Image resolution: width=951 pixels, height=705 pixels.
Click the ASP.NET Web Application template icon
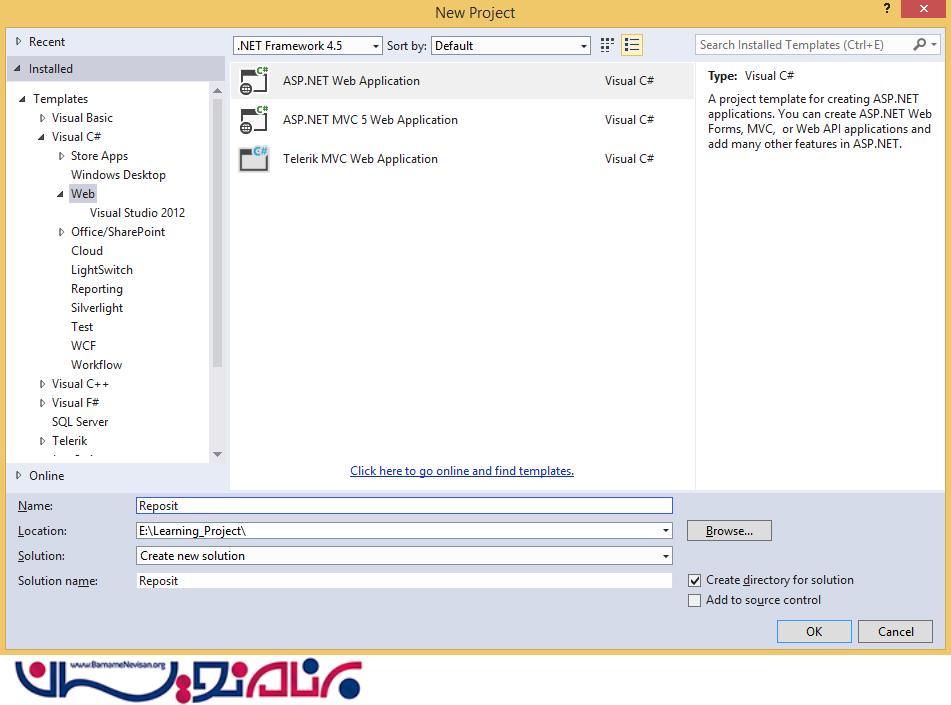coord(254,81)
